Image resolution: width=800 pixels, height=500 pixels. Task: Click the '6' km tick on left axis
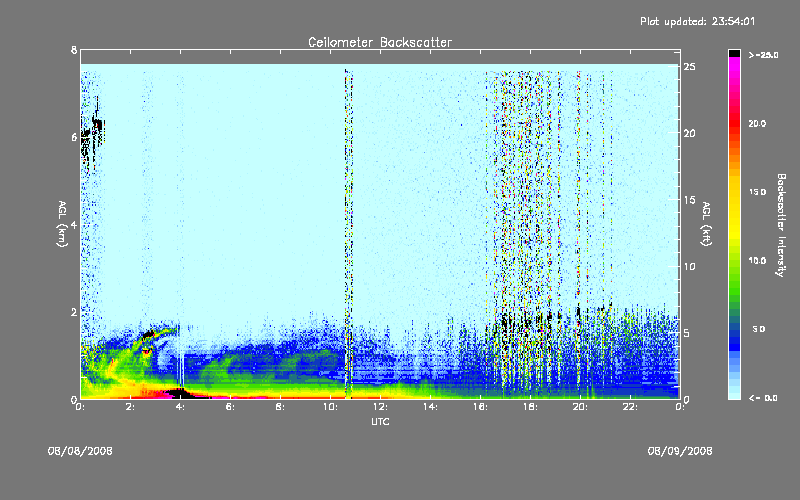pyautogui.click(x=74, y=137)
